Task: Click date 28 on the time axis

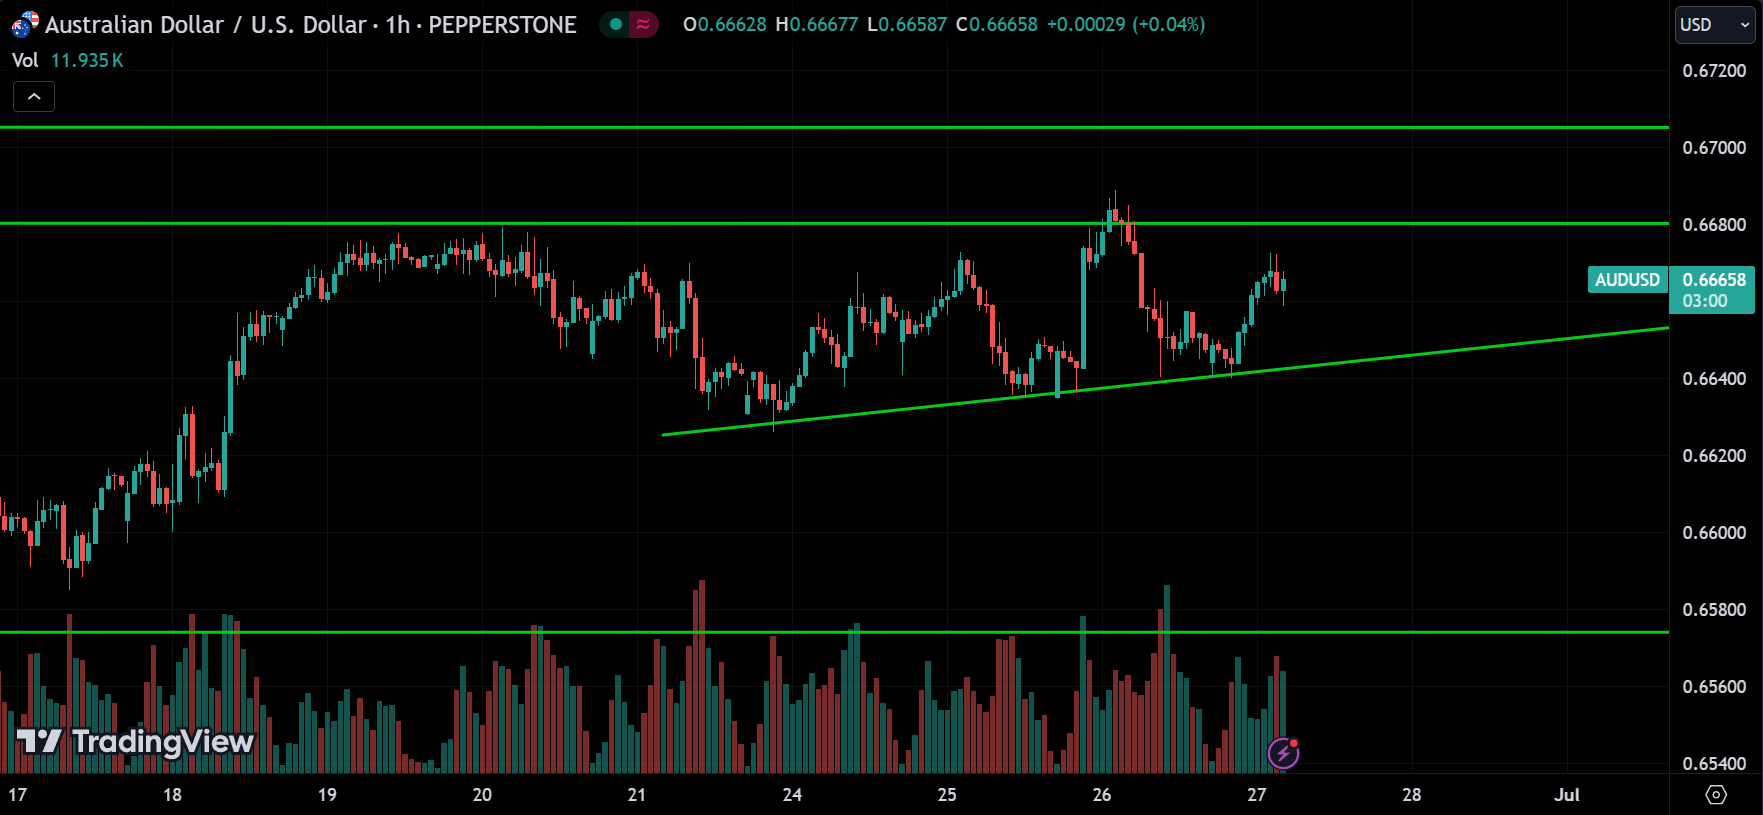Action: pos(1412,795)
